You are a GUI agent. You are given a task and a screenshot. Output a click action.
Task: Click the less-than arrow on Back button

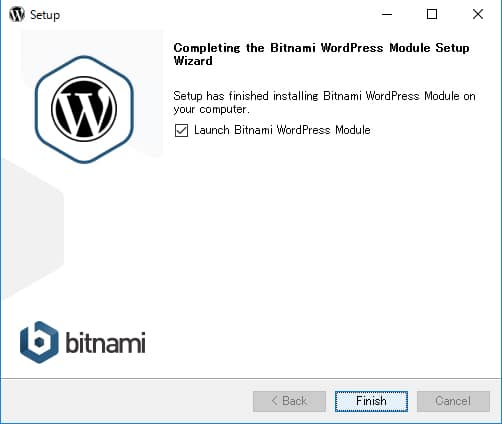[275, 401]
